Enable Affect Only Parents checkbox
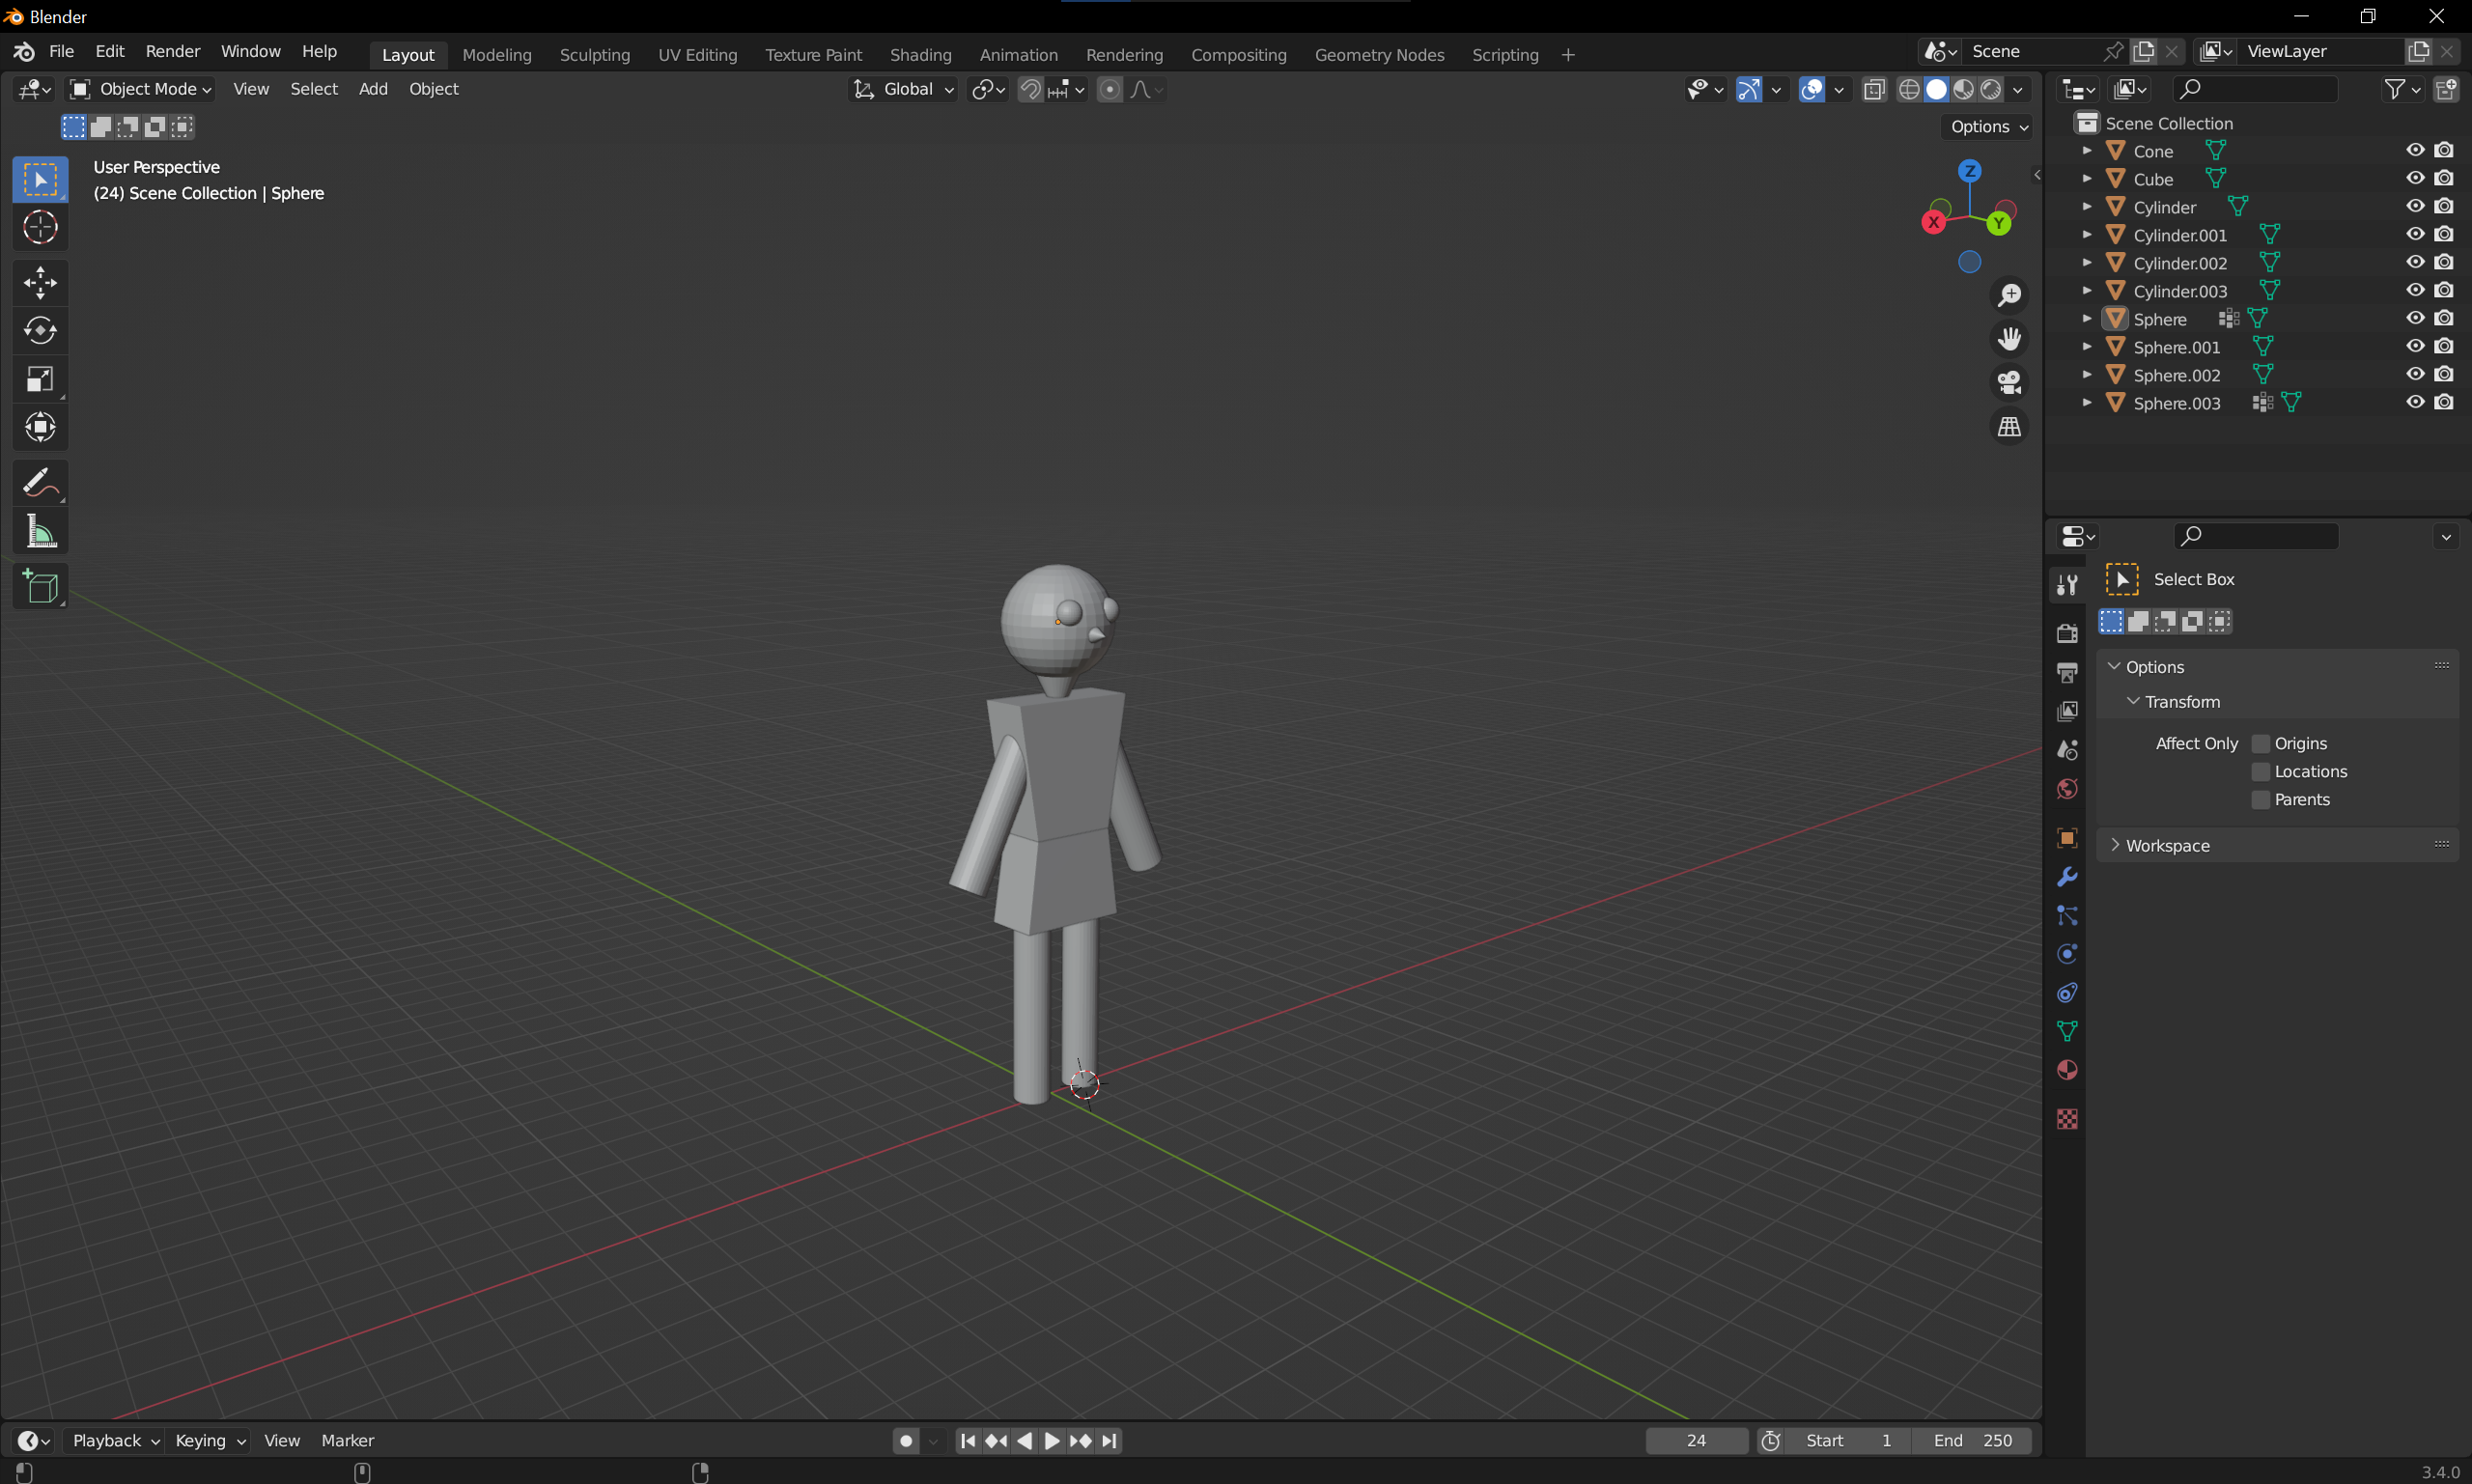This screenshot has width=2472, height=1484. [2260, 799]
